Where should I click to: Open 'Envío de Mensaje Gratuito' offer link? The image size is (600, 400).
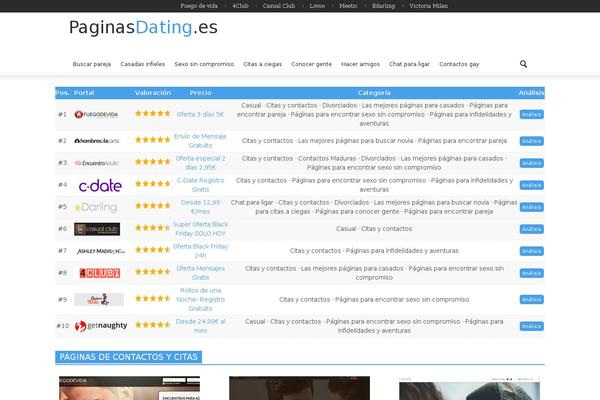pos(200,141)
